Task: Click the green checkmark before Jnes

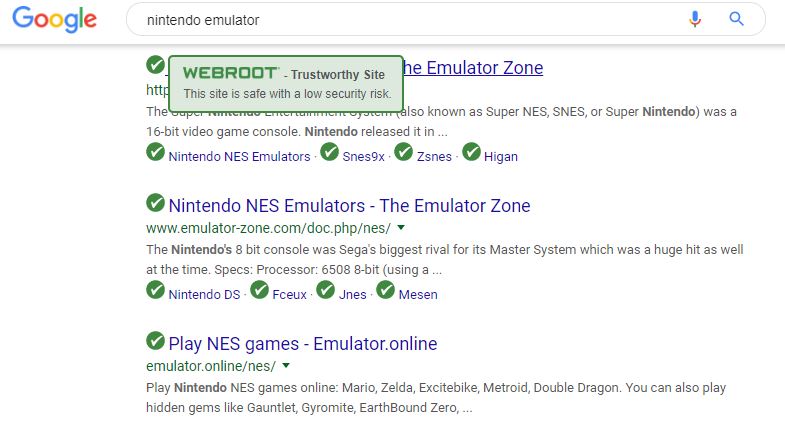Action: (326, 291)
